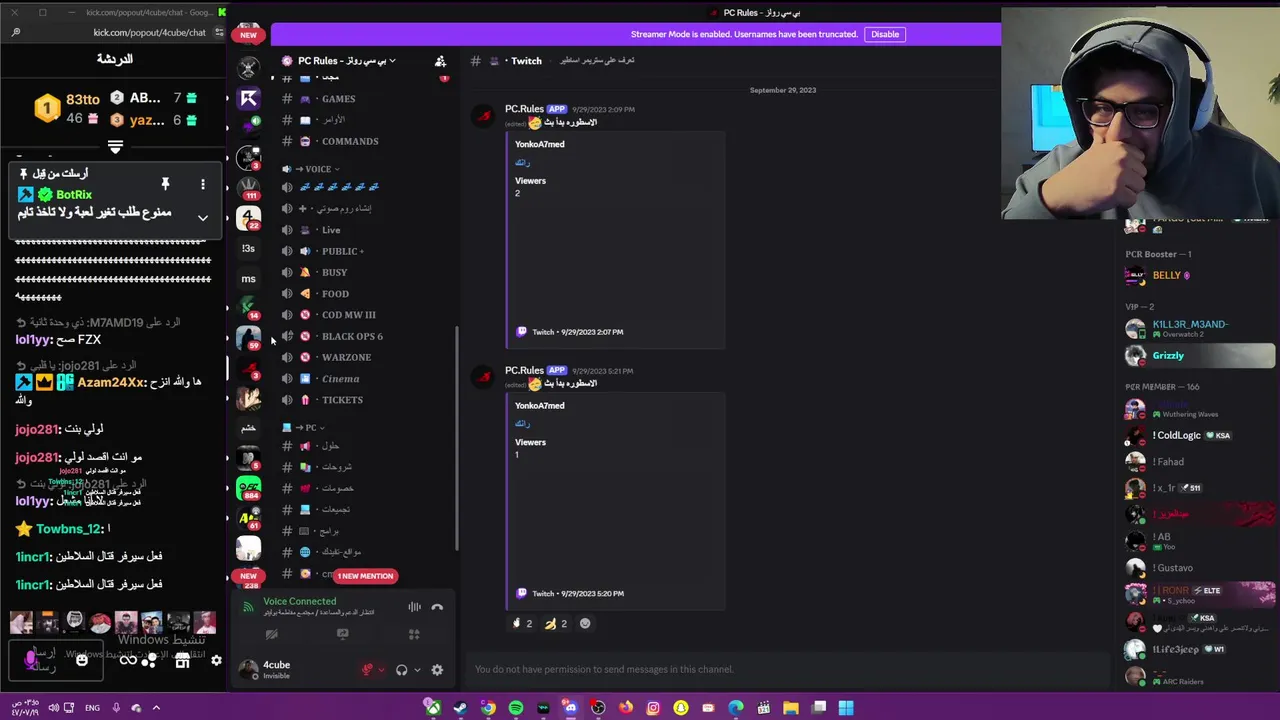Select ! ColdLogic in member list
The height and width of the screenshot is (720, 1280).
click(x=1200, y=436)
